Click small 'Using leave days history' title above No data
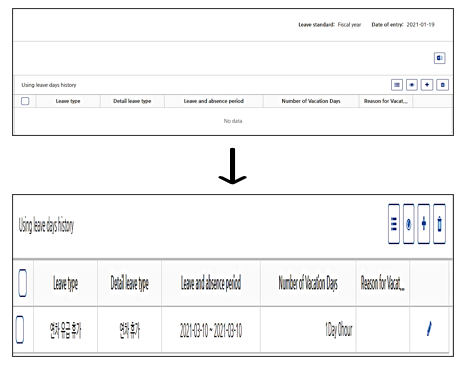 [49, 85]
